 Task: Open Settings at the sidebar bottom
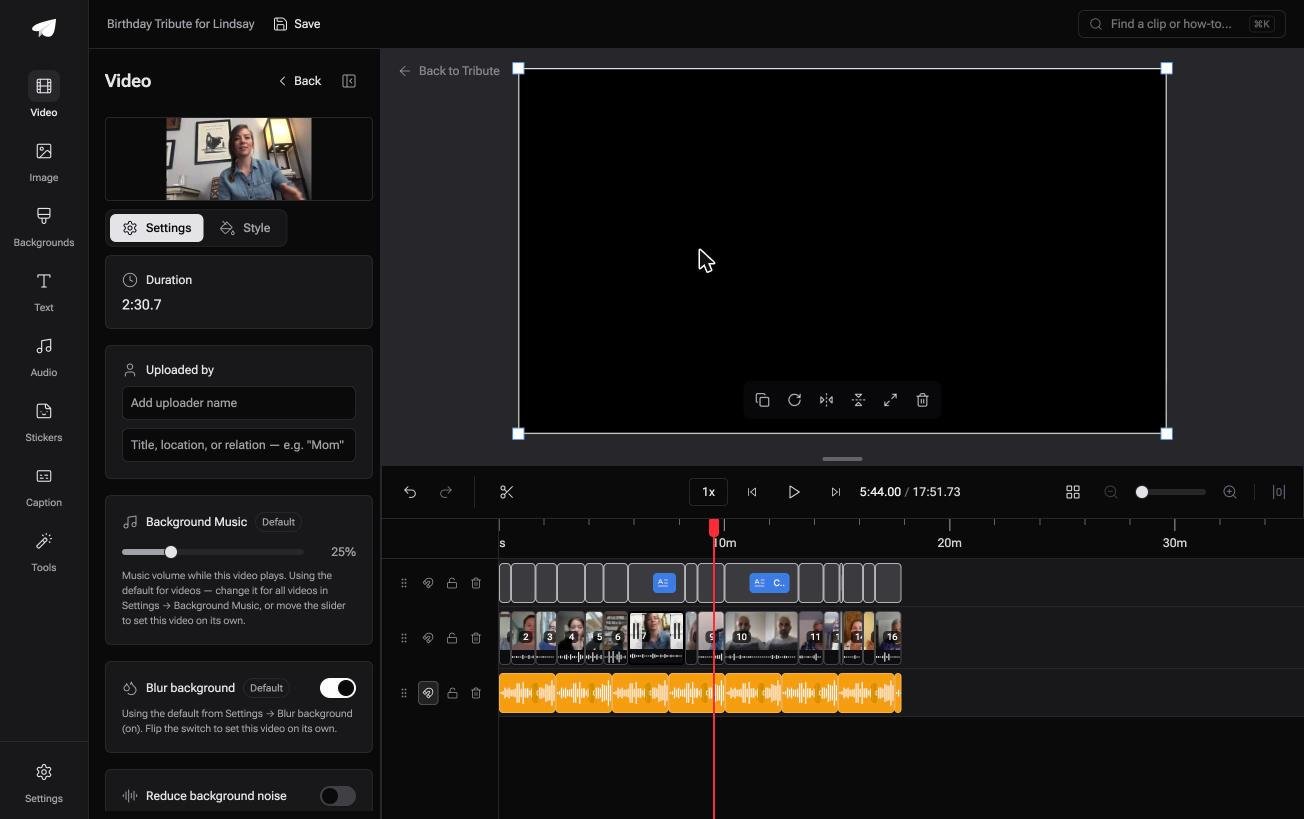click(x=44, y=783)
